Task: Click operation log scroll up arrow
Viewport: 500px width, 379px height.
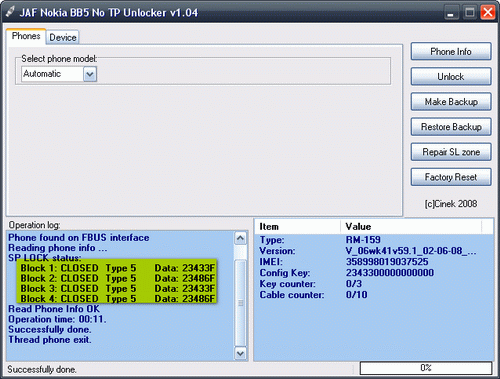Action: tap(240, 238)
